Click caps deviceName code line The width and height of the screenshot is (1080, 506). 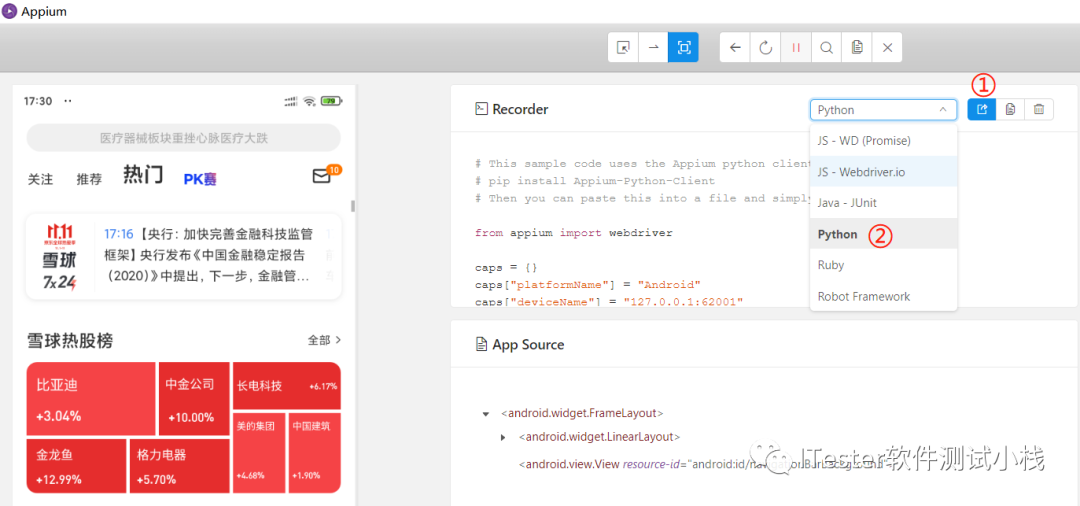(x=609, y=301)
